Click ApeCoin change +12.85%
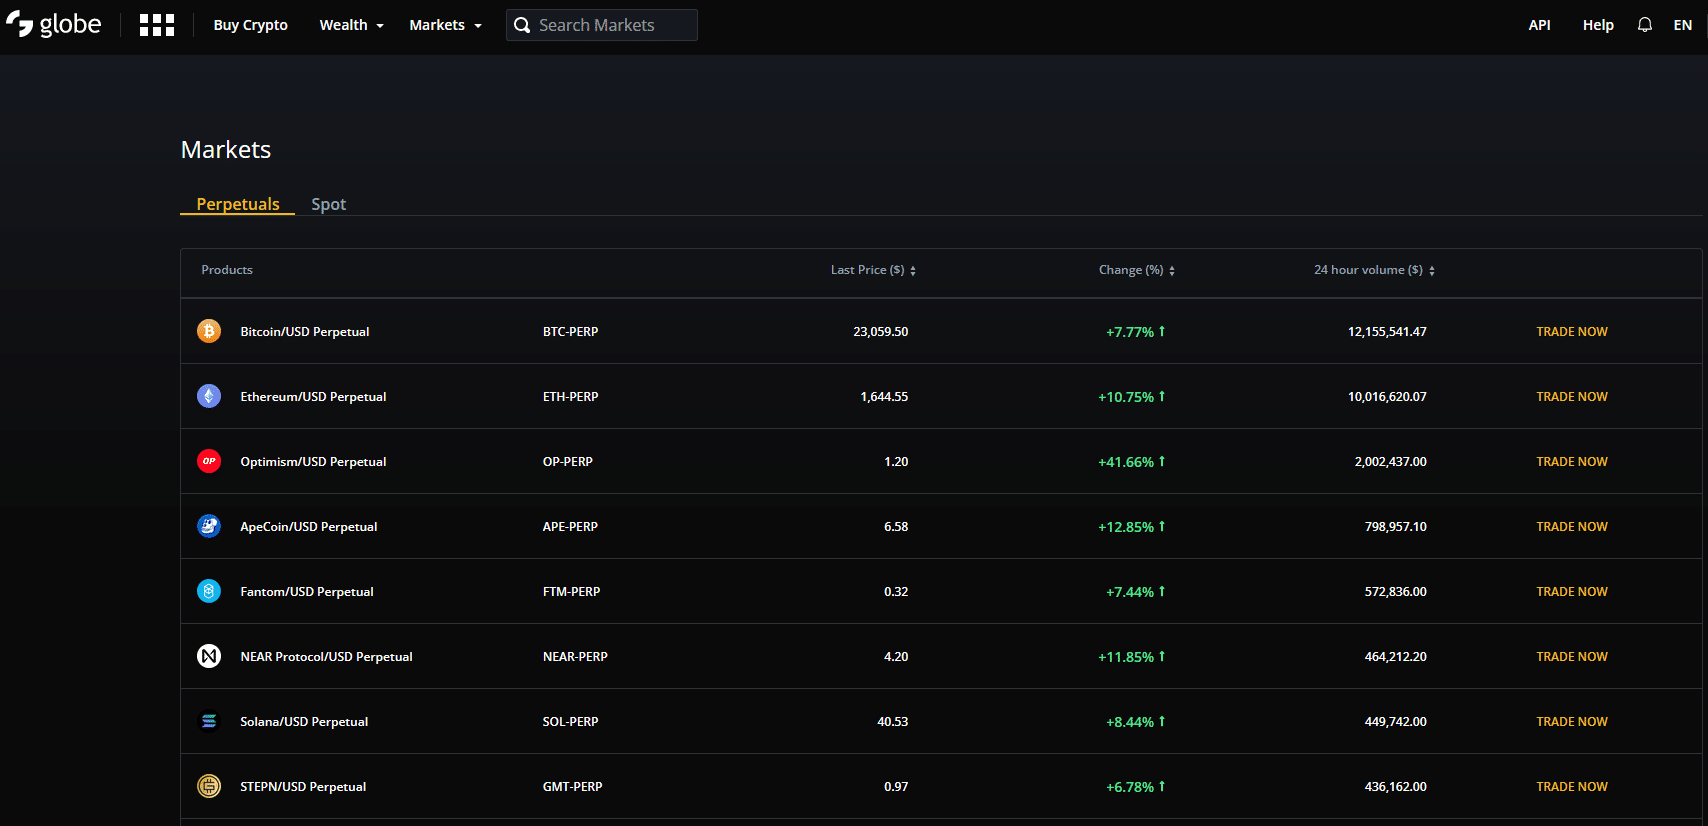The width and height of the screenshot is (1708, 826). (1131, 526)
